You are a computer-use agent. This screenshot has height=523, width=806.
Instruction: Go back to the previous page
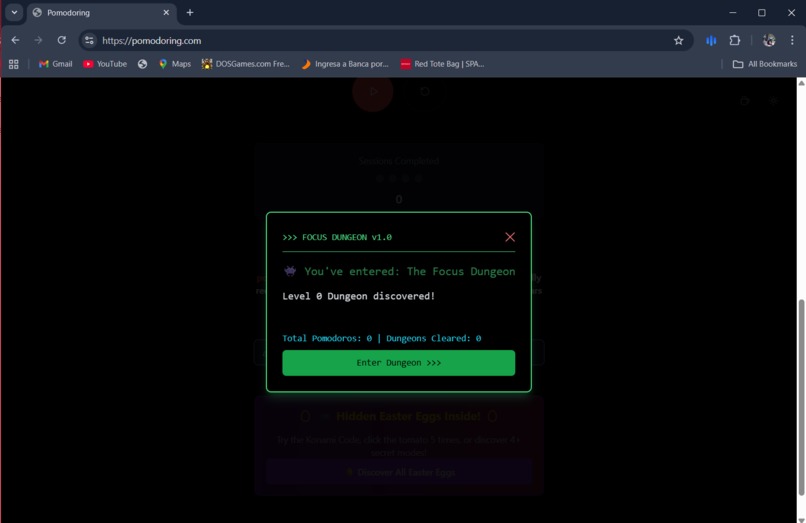(15, 40)
